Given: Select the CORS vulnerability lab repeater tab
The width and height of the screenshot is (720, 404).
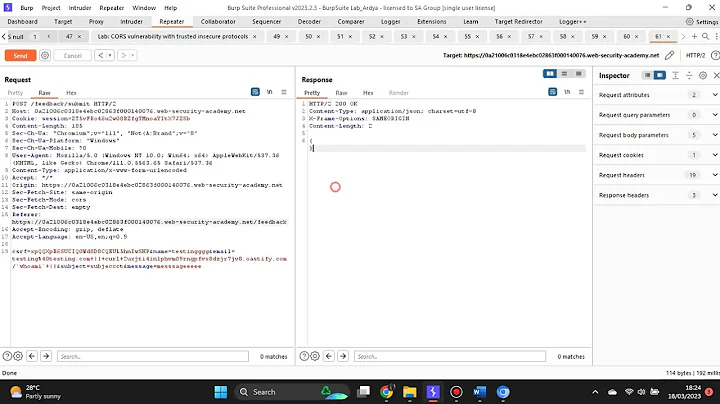Looking at the screenshot, I should (173, 36).
